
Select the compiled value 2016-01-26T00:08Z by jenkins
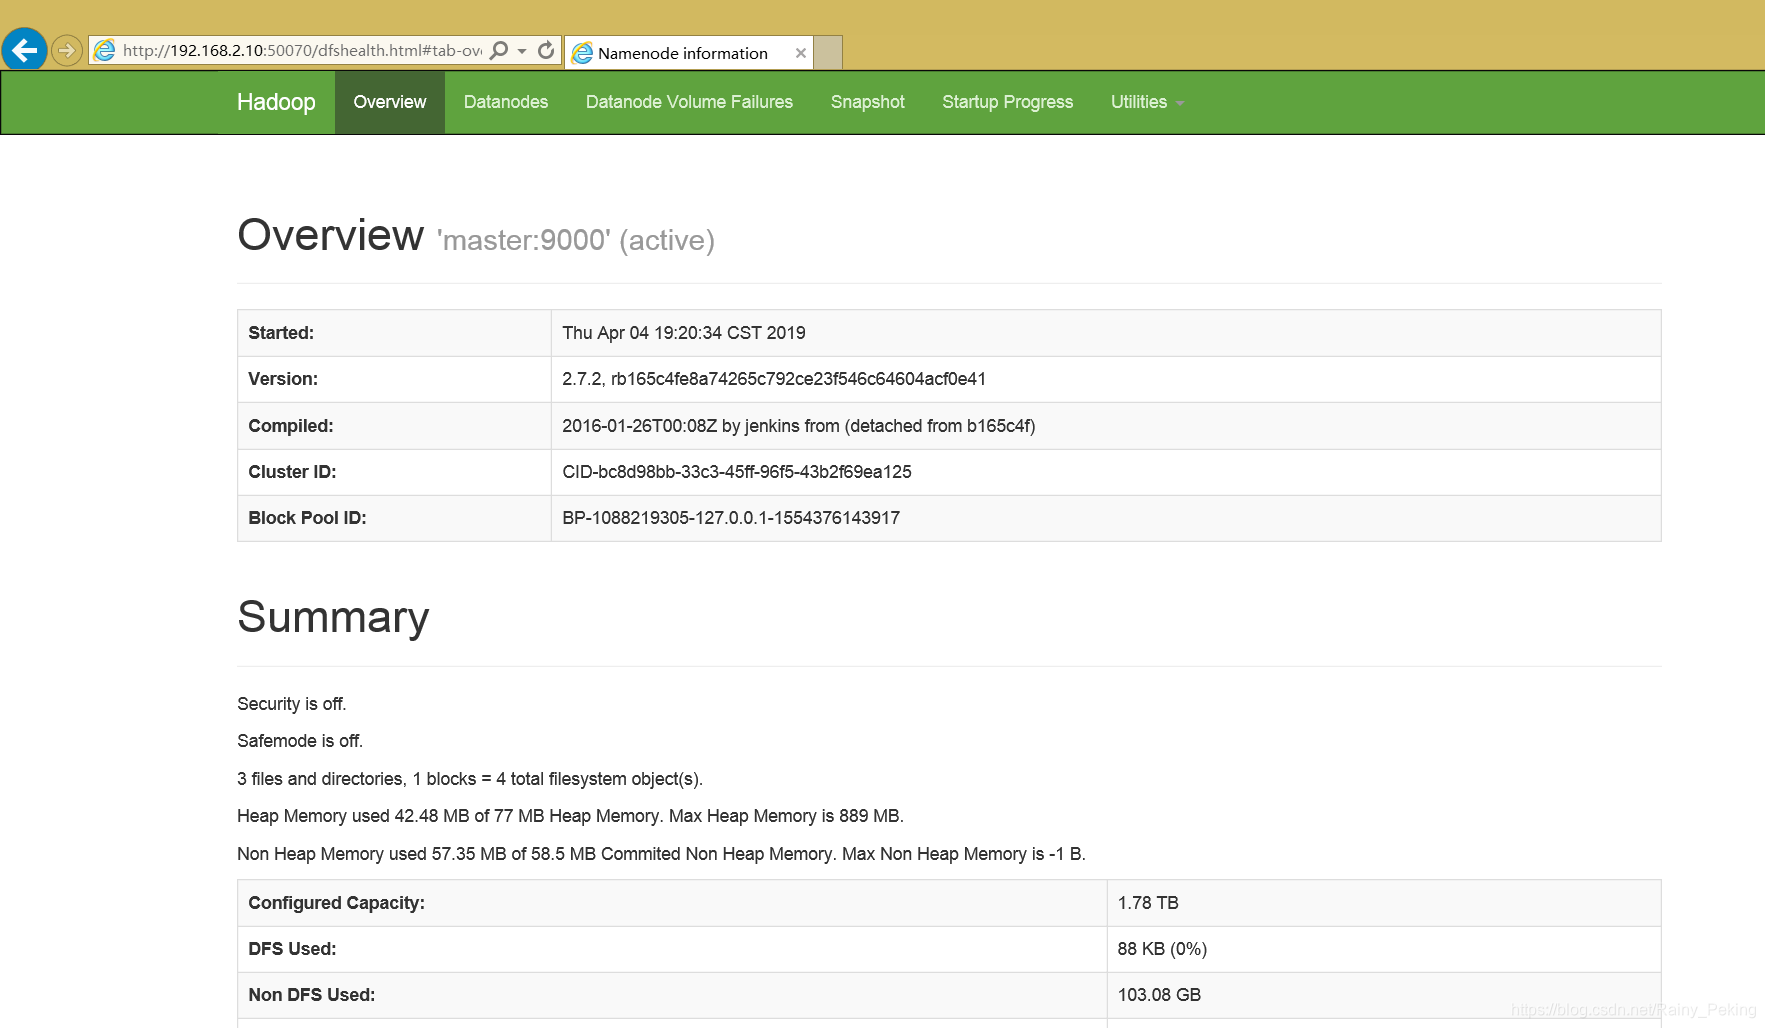pyautogui.click(x=799, y=426)
